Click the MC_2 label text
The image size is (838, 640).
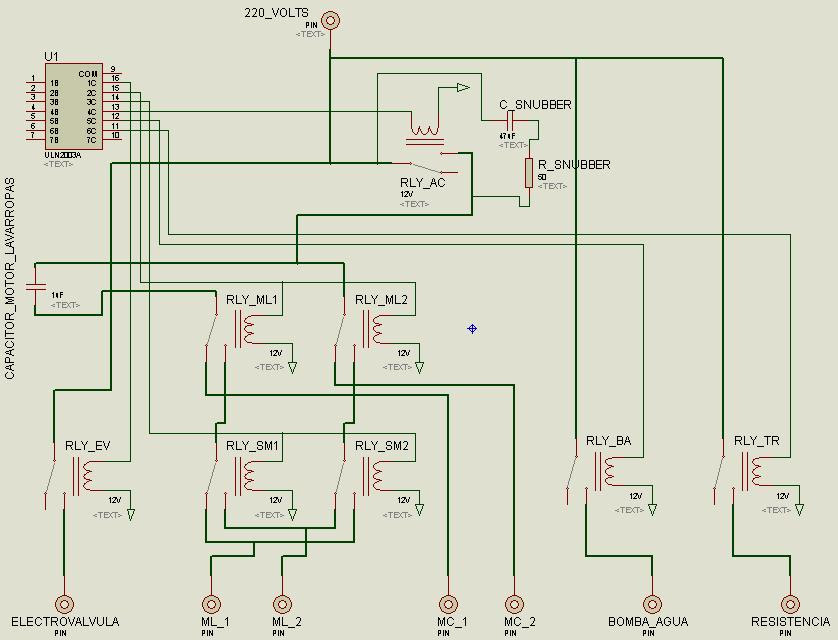519,622
